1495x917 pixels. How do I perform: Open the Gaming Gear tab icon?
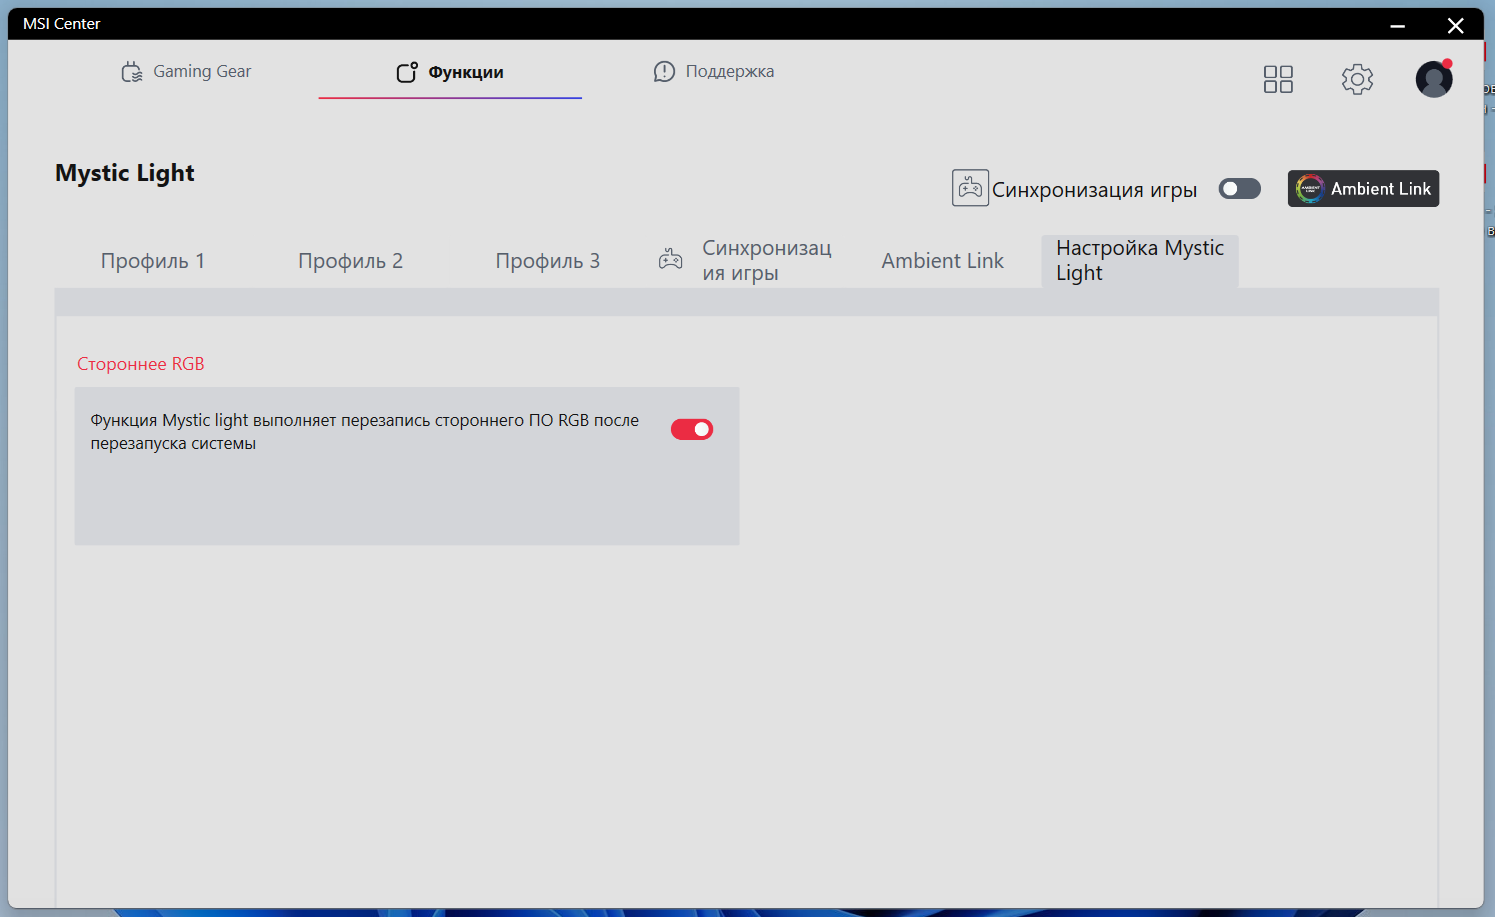[132, 72]
